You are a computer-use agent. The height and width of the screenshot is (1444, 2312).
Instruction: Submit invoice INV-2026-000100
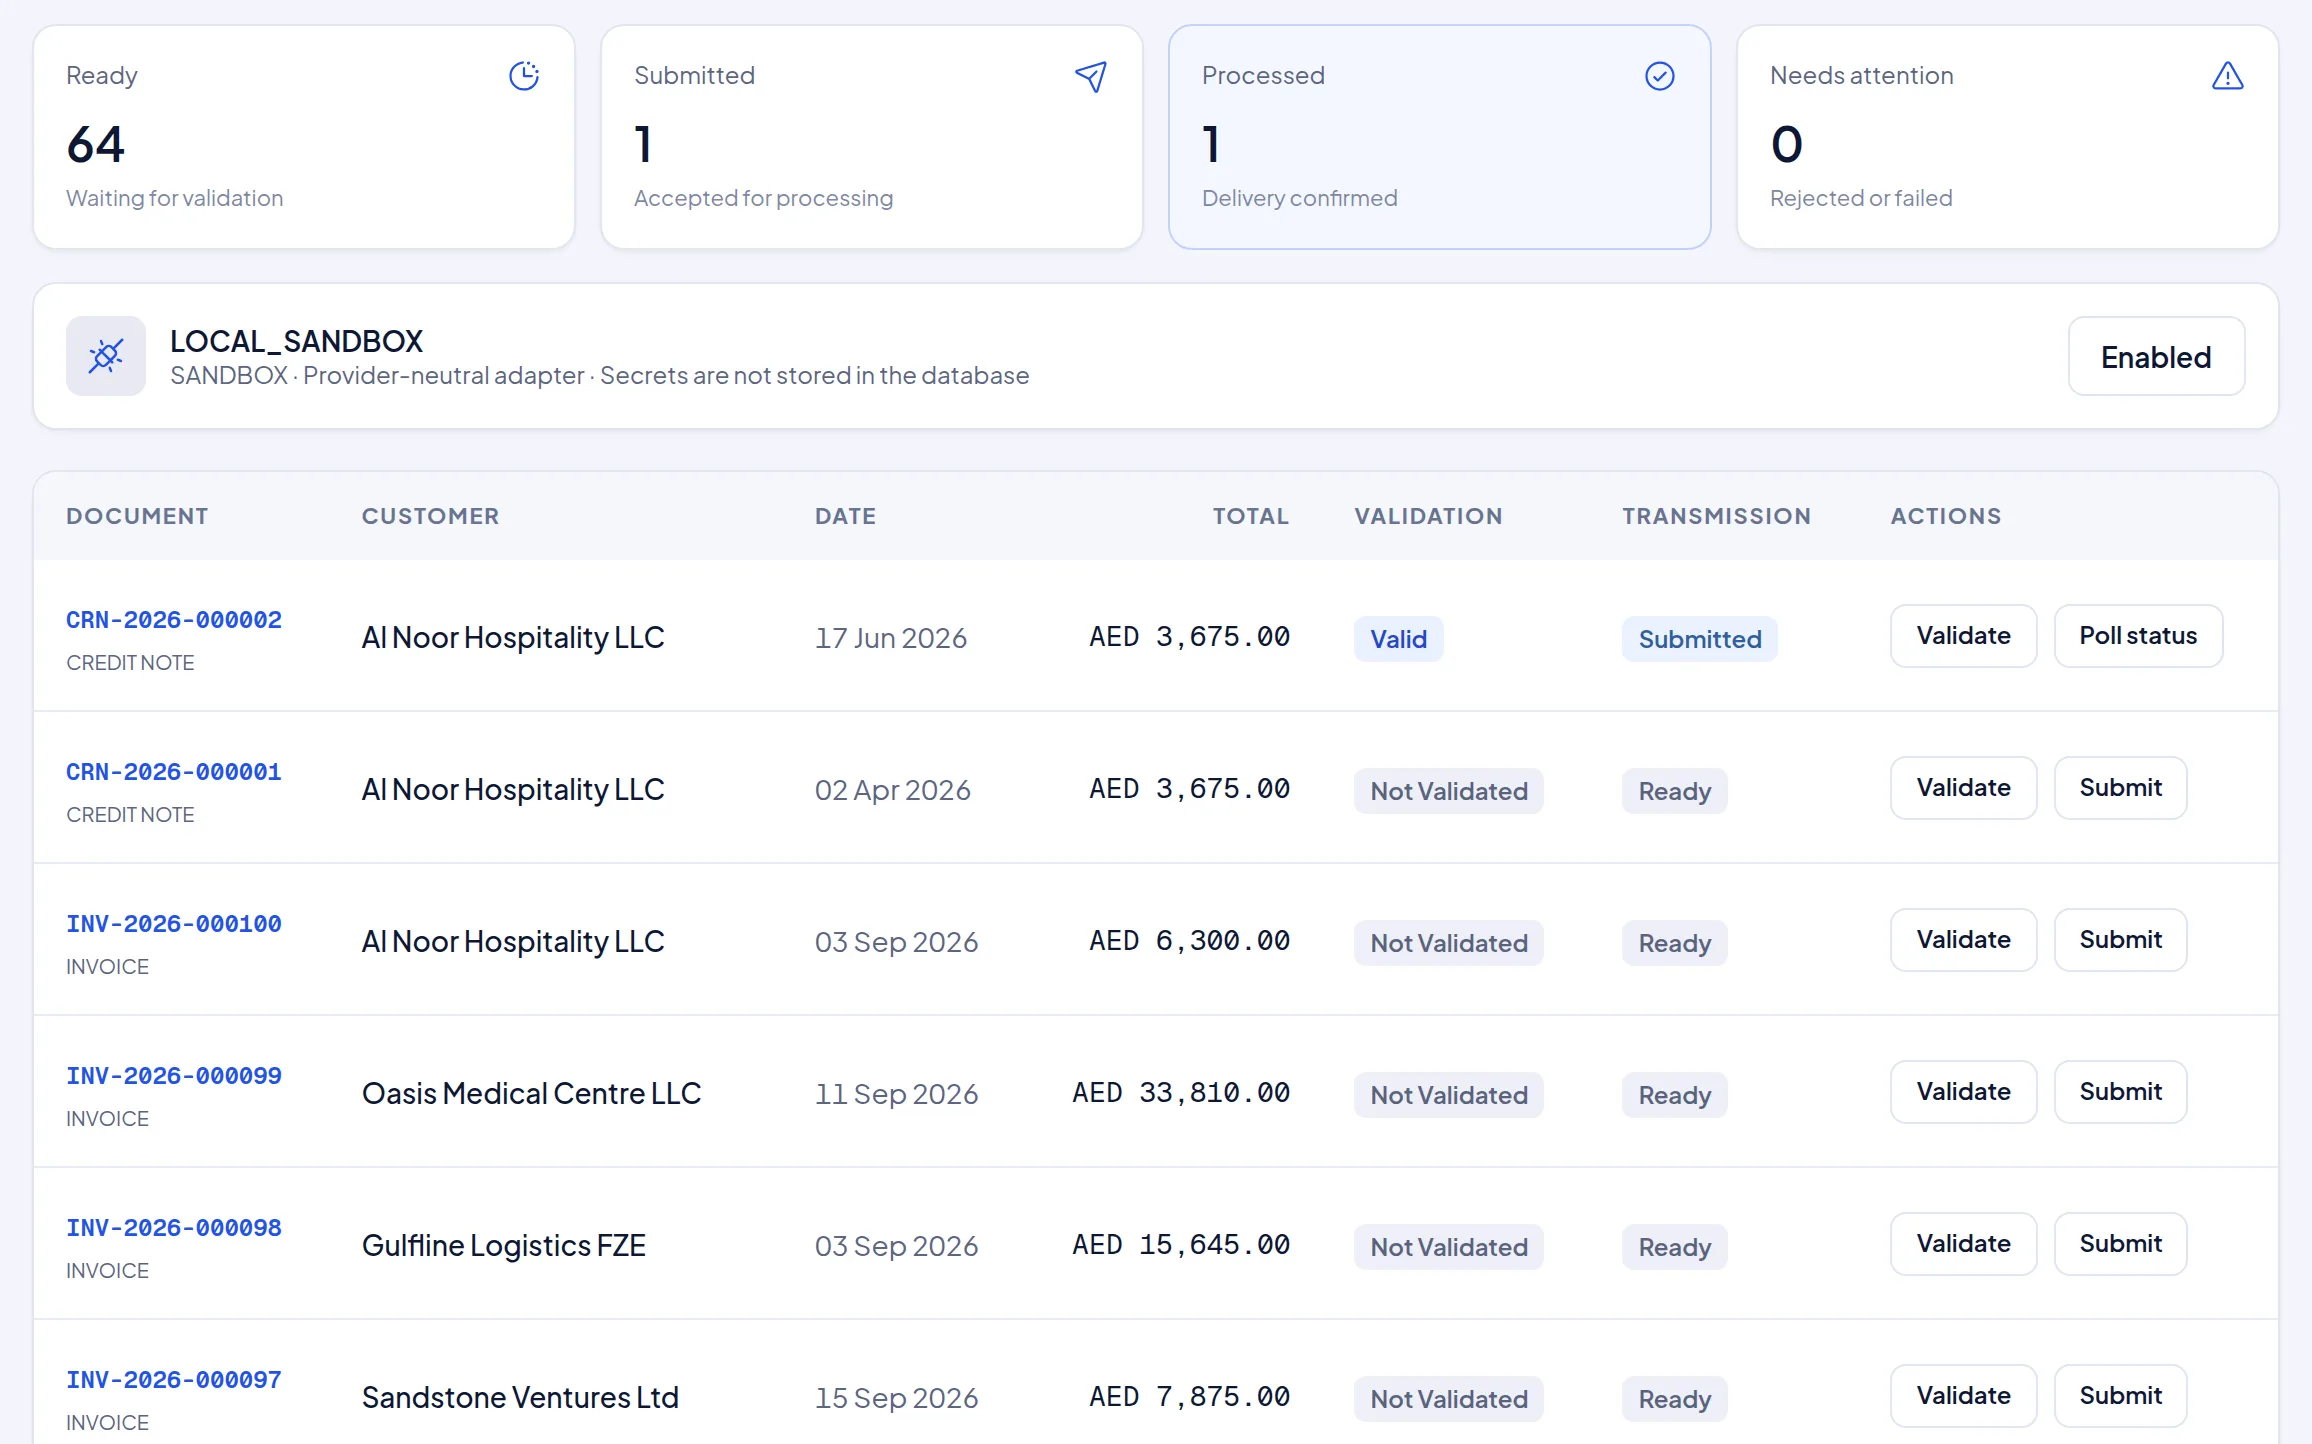coord(2120,940)
